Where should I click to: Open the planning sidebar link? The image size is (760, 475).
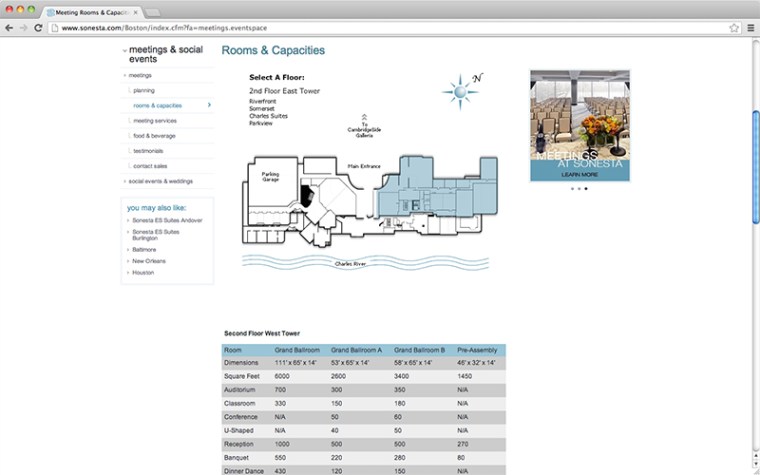(x=144, y=91)
